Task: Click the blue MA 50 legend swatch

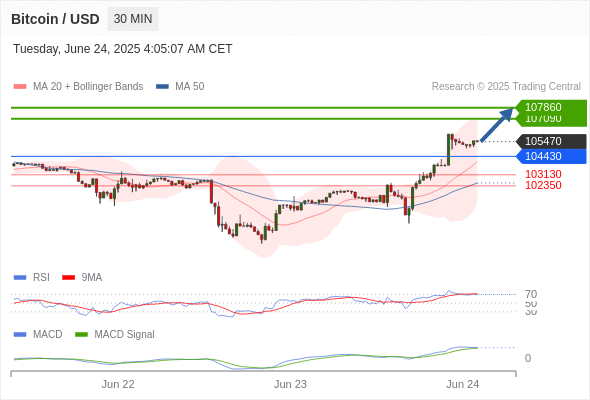Action: pos(163,87)
